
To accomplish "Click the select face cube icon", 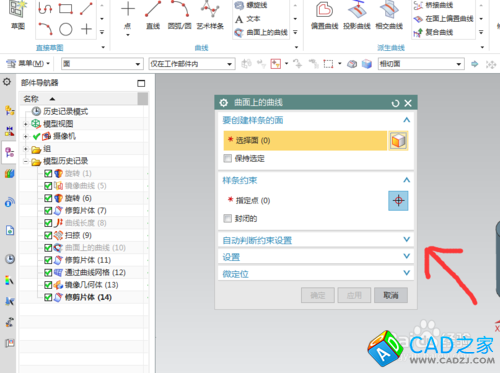I will pyautogui.click(x=398, y=141).
